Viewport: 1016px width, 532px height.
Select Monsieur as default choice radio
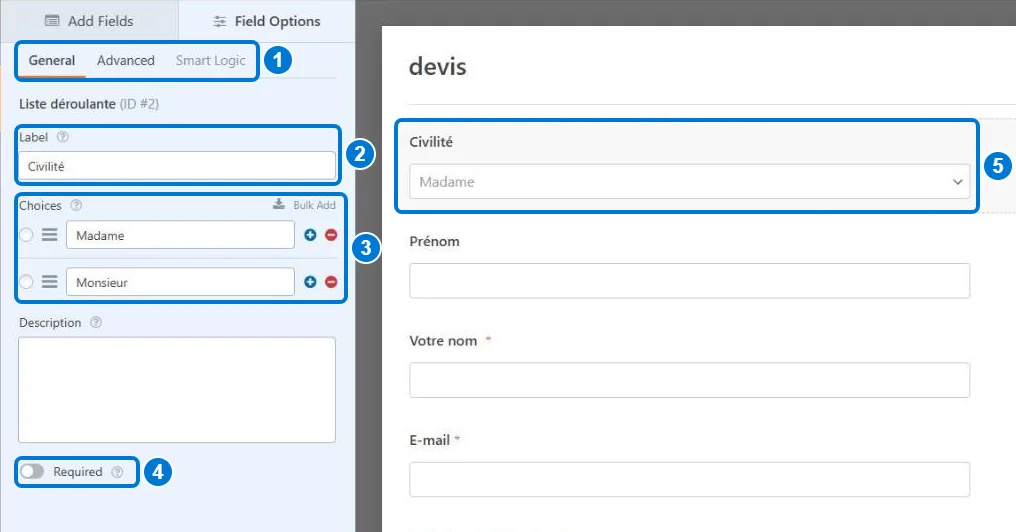[26, 282]
